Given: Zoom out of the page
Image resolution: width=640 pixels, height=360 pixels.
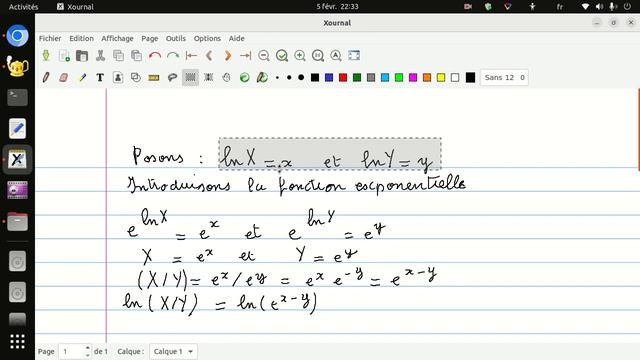Looking at the screenshot, I should click(264, 56).
